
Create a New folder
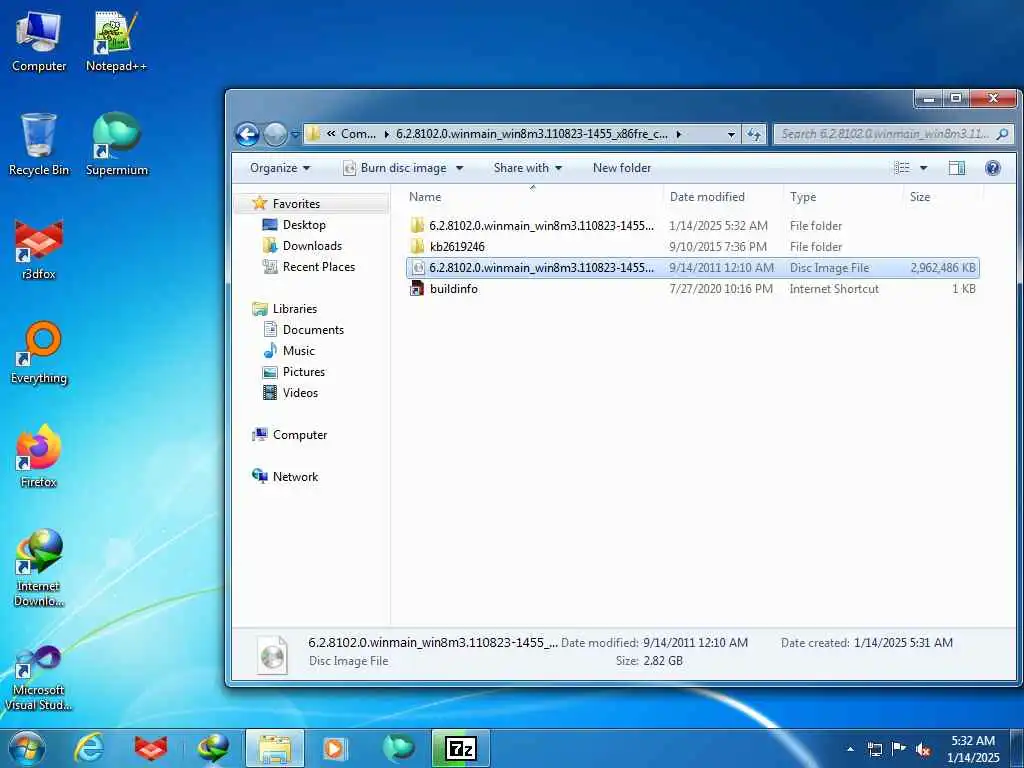click(x=622, y=168)
